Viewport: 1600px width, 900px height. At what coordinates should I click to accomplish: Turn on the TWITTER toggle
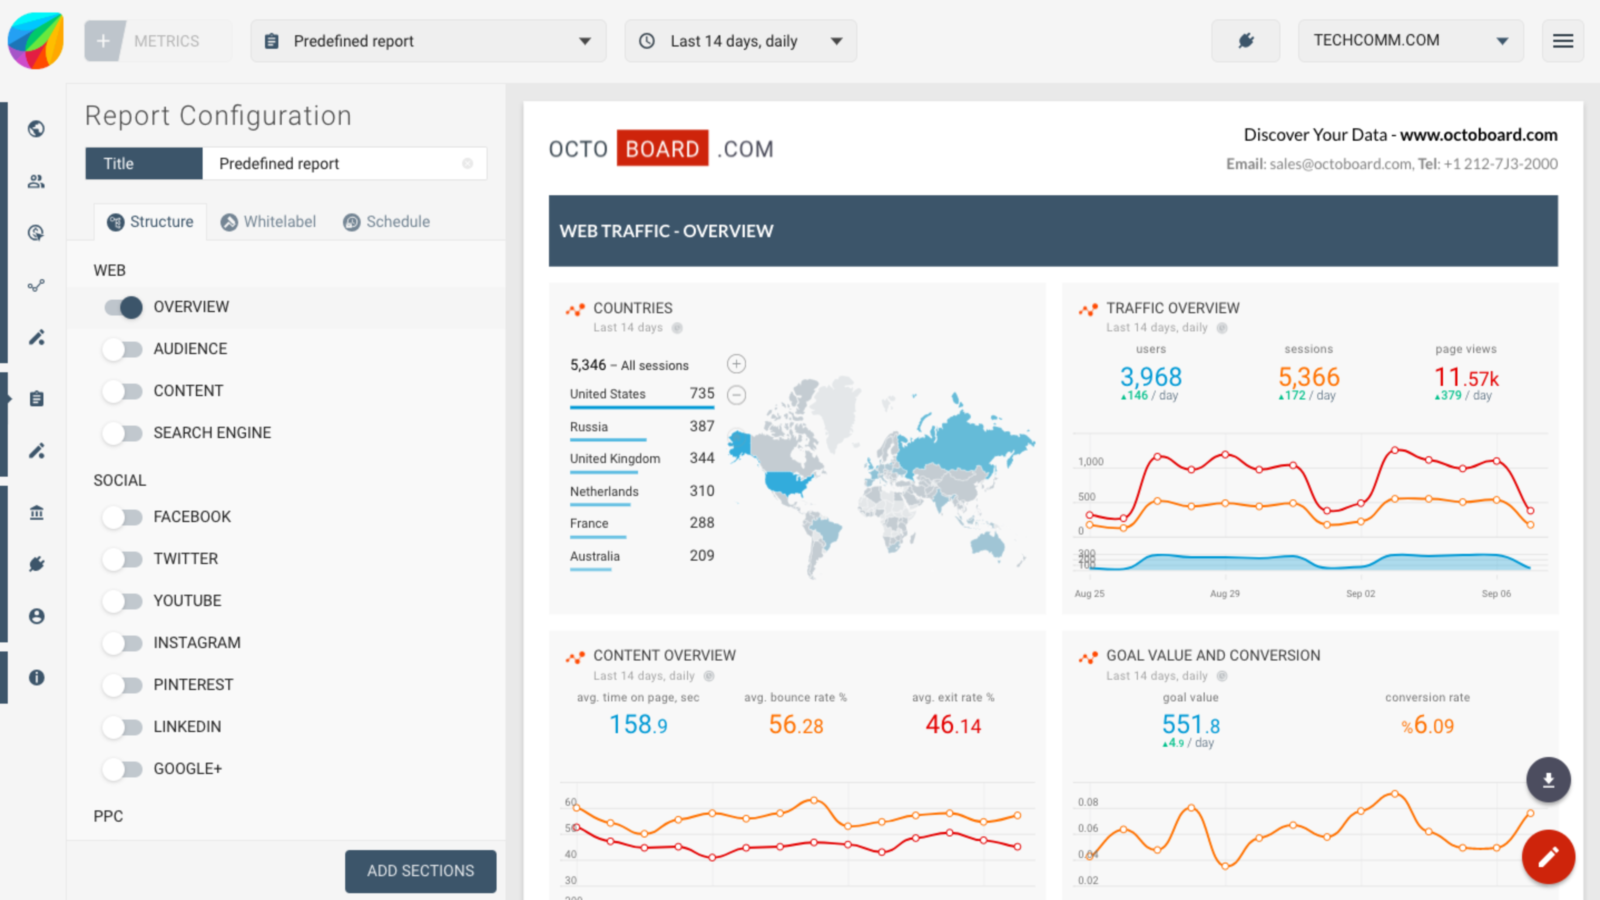[x=122, y=559]
